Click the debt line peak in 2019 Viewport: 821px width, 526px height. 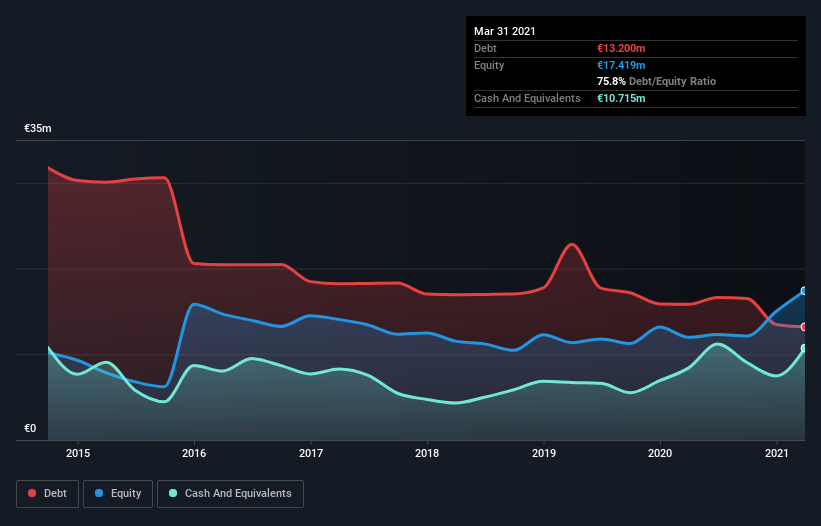click(x=572, y=244)
